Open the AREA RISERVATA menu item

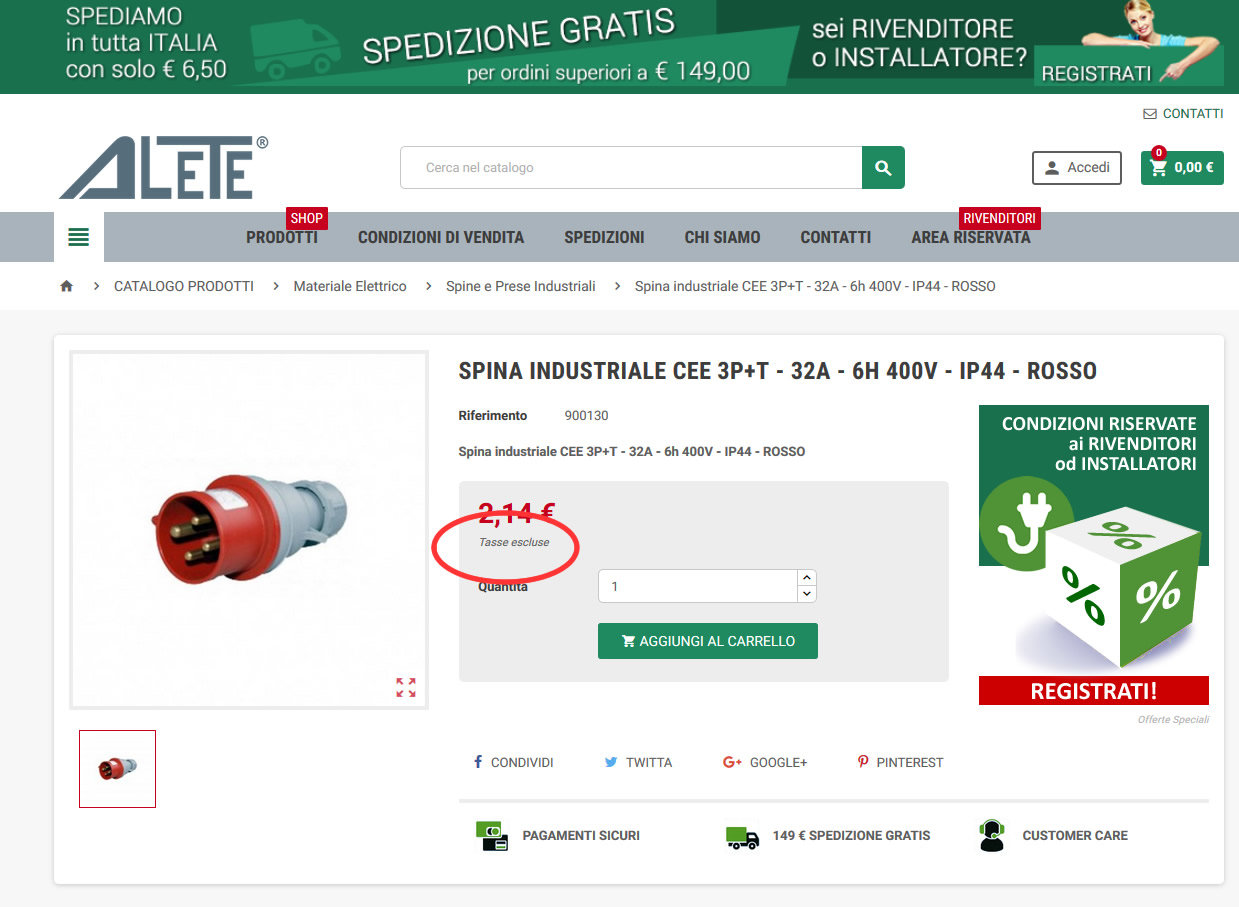(x=971, y=237)
